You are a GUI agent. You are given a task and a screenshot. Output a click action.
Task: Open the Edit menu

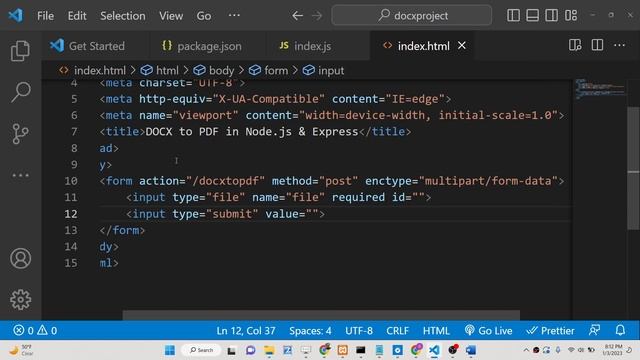pos(77,16)
